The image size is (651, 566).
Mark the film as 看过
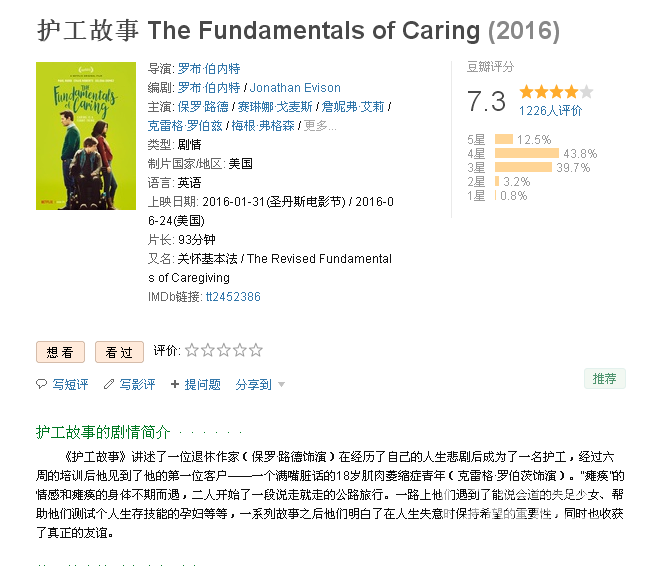[x=119, y=352]
